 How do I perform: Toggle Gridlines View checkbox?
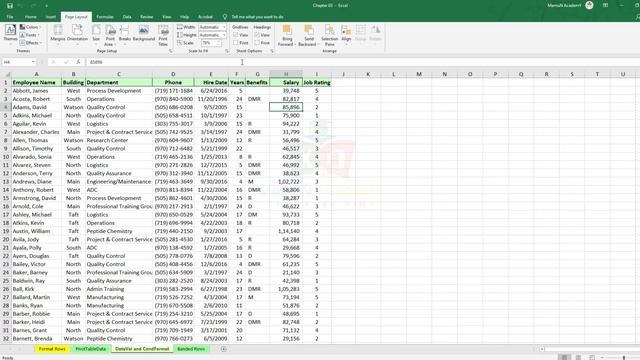pyautogui.click(x=236, y=35)
